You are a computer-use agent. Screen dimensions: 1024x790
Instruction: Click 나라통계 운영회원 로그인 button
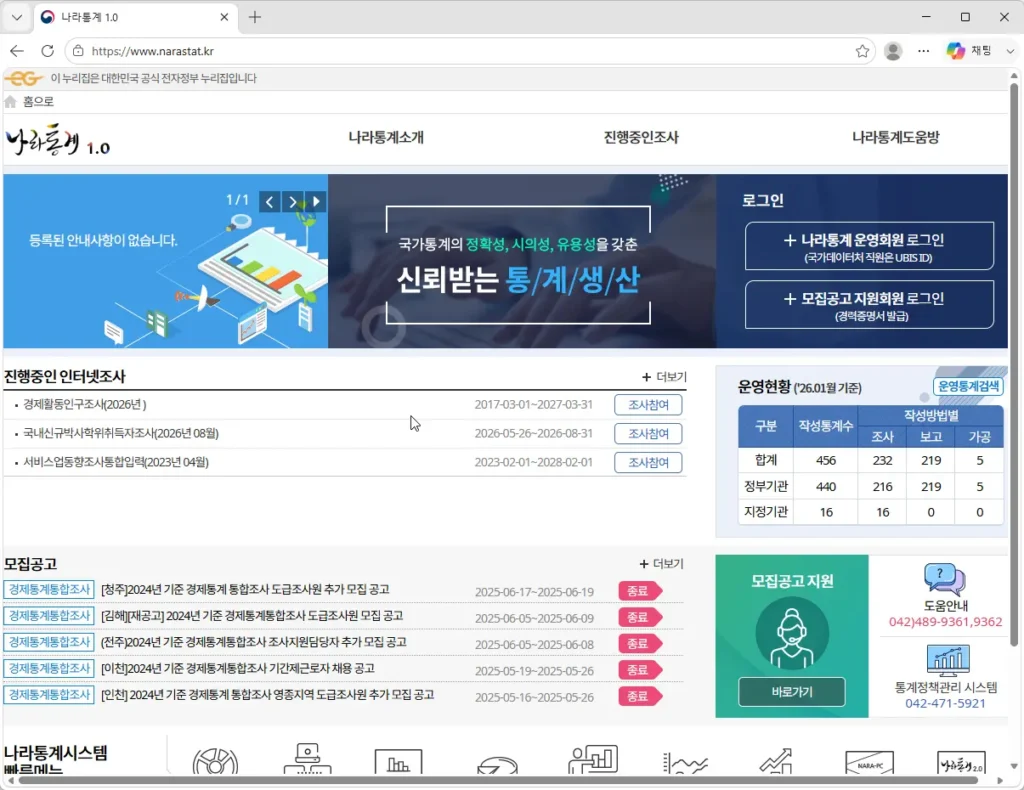point(869,246)
